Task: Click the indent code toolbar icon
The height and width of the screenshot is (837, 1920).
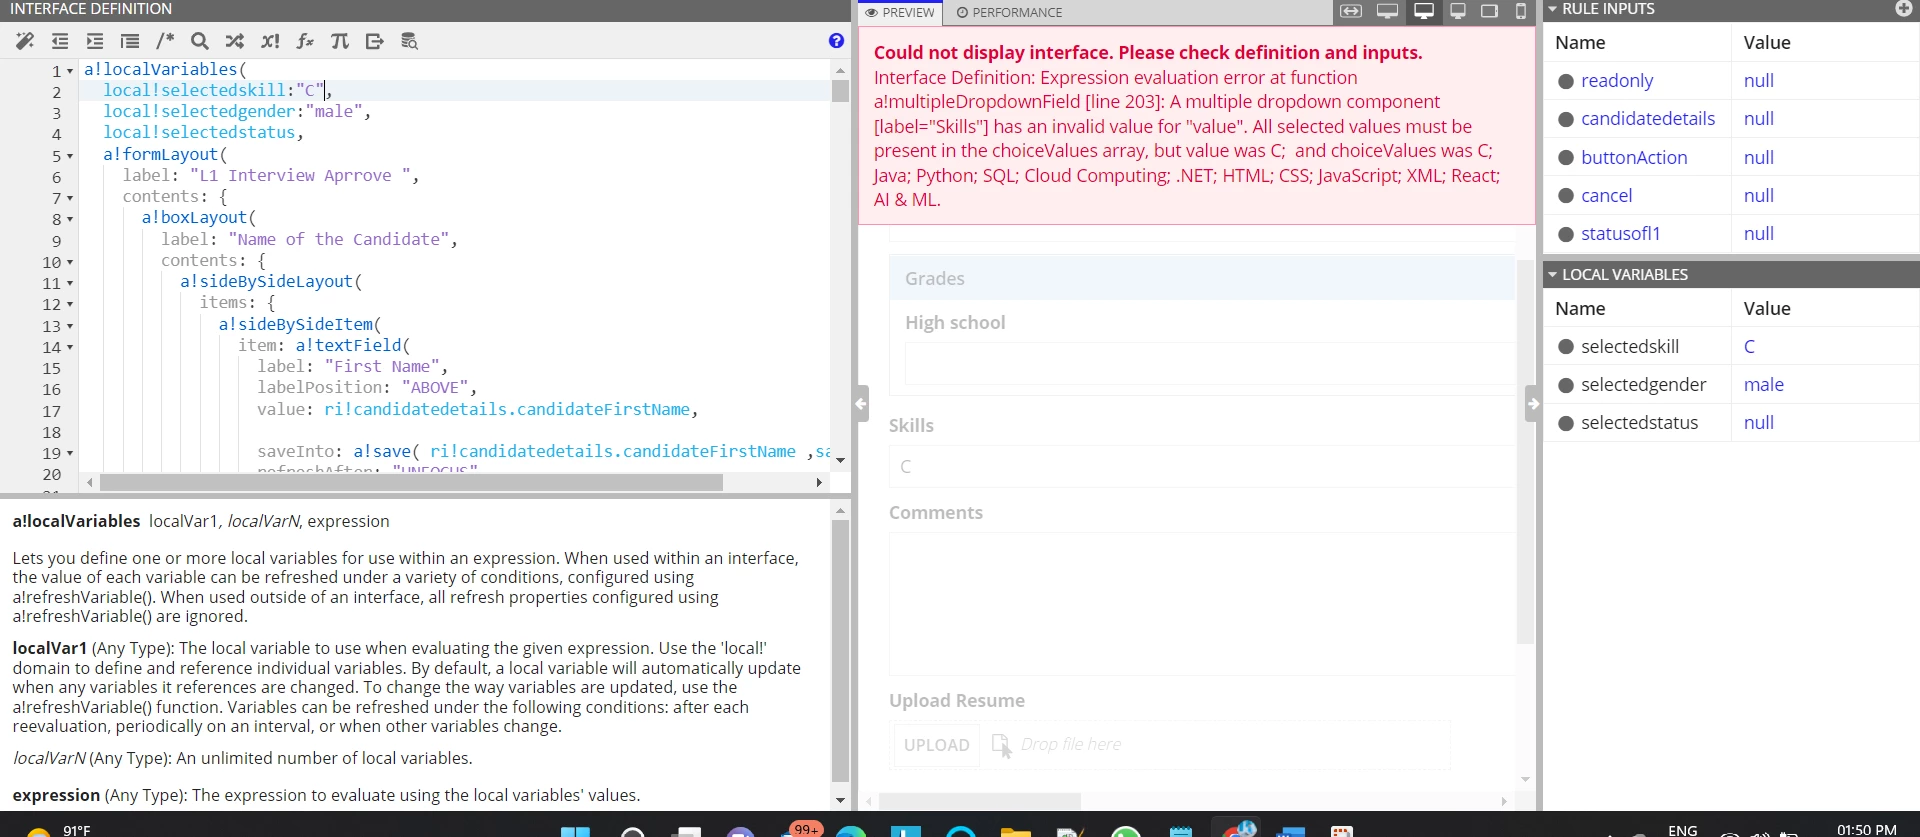Action: click(95, 41)
